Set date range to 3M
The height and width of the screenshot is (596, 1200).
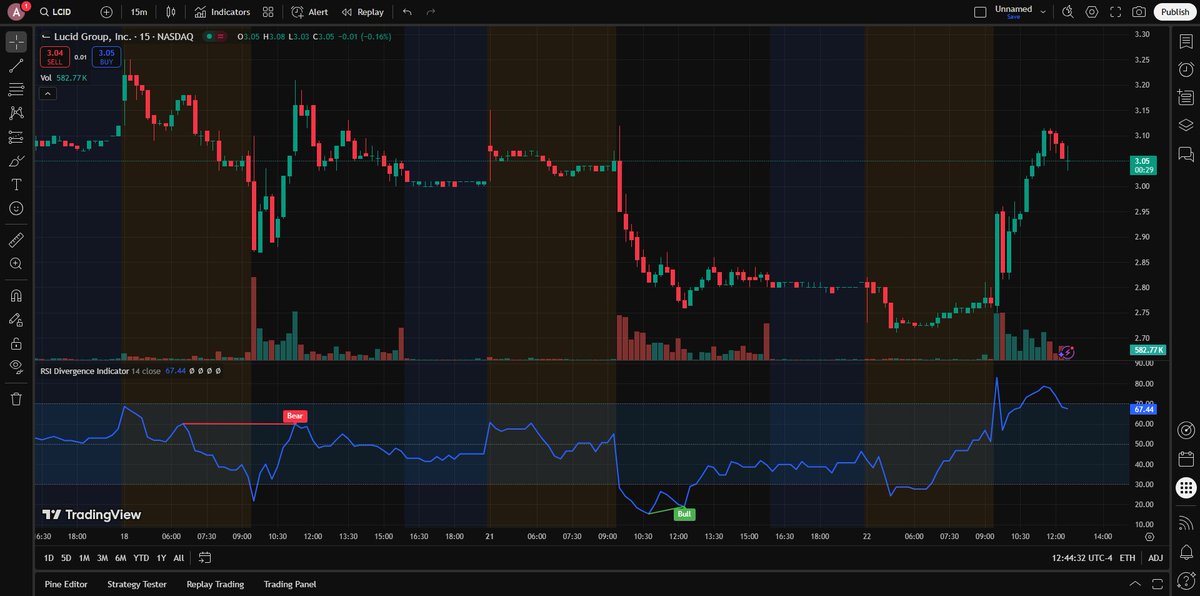(102, 557)
